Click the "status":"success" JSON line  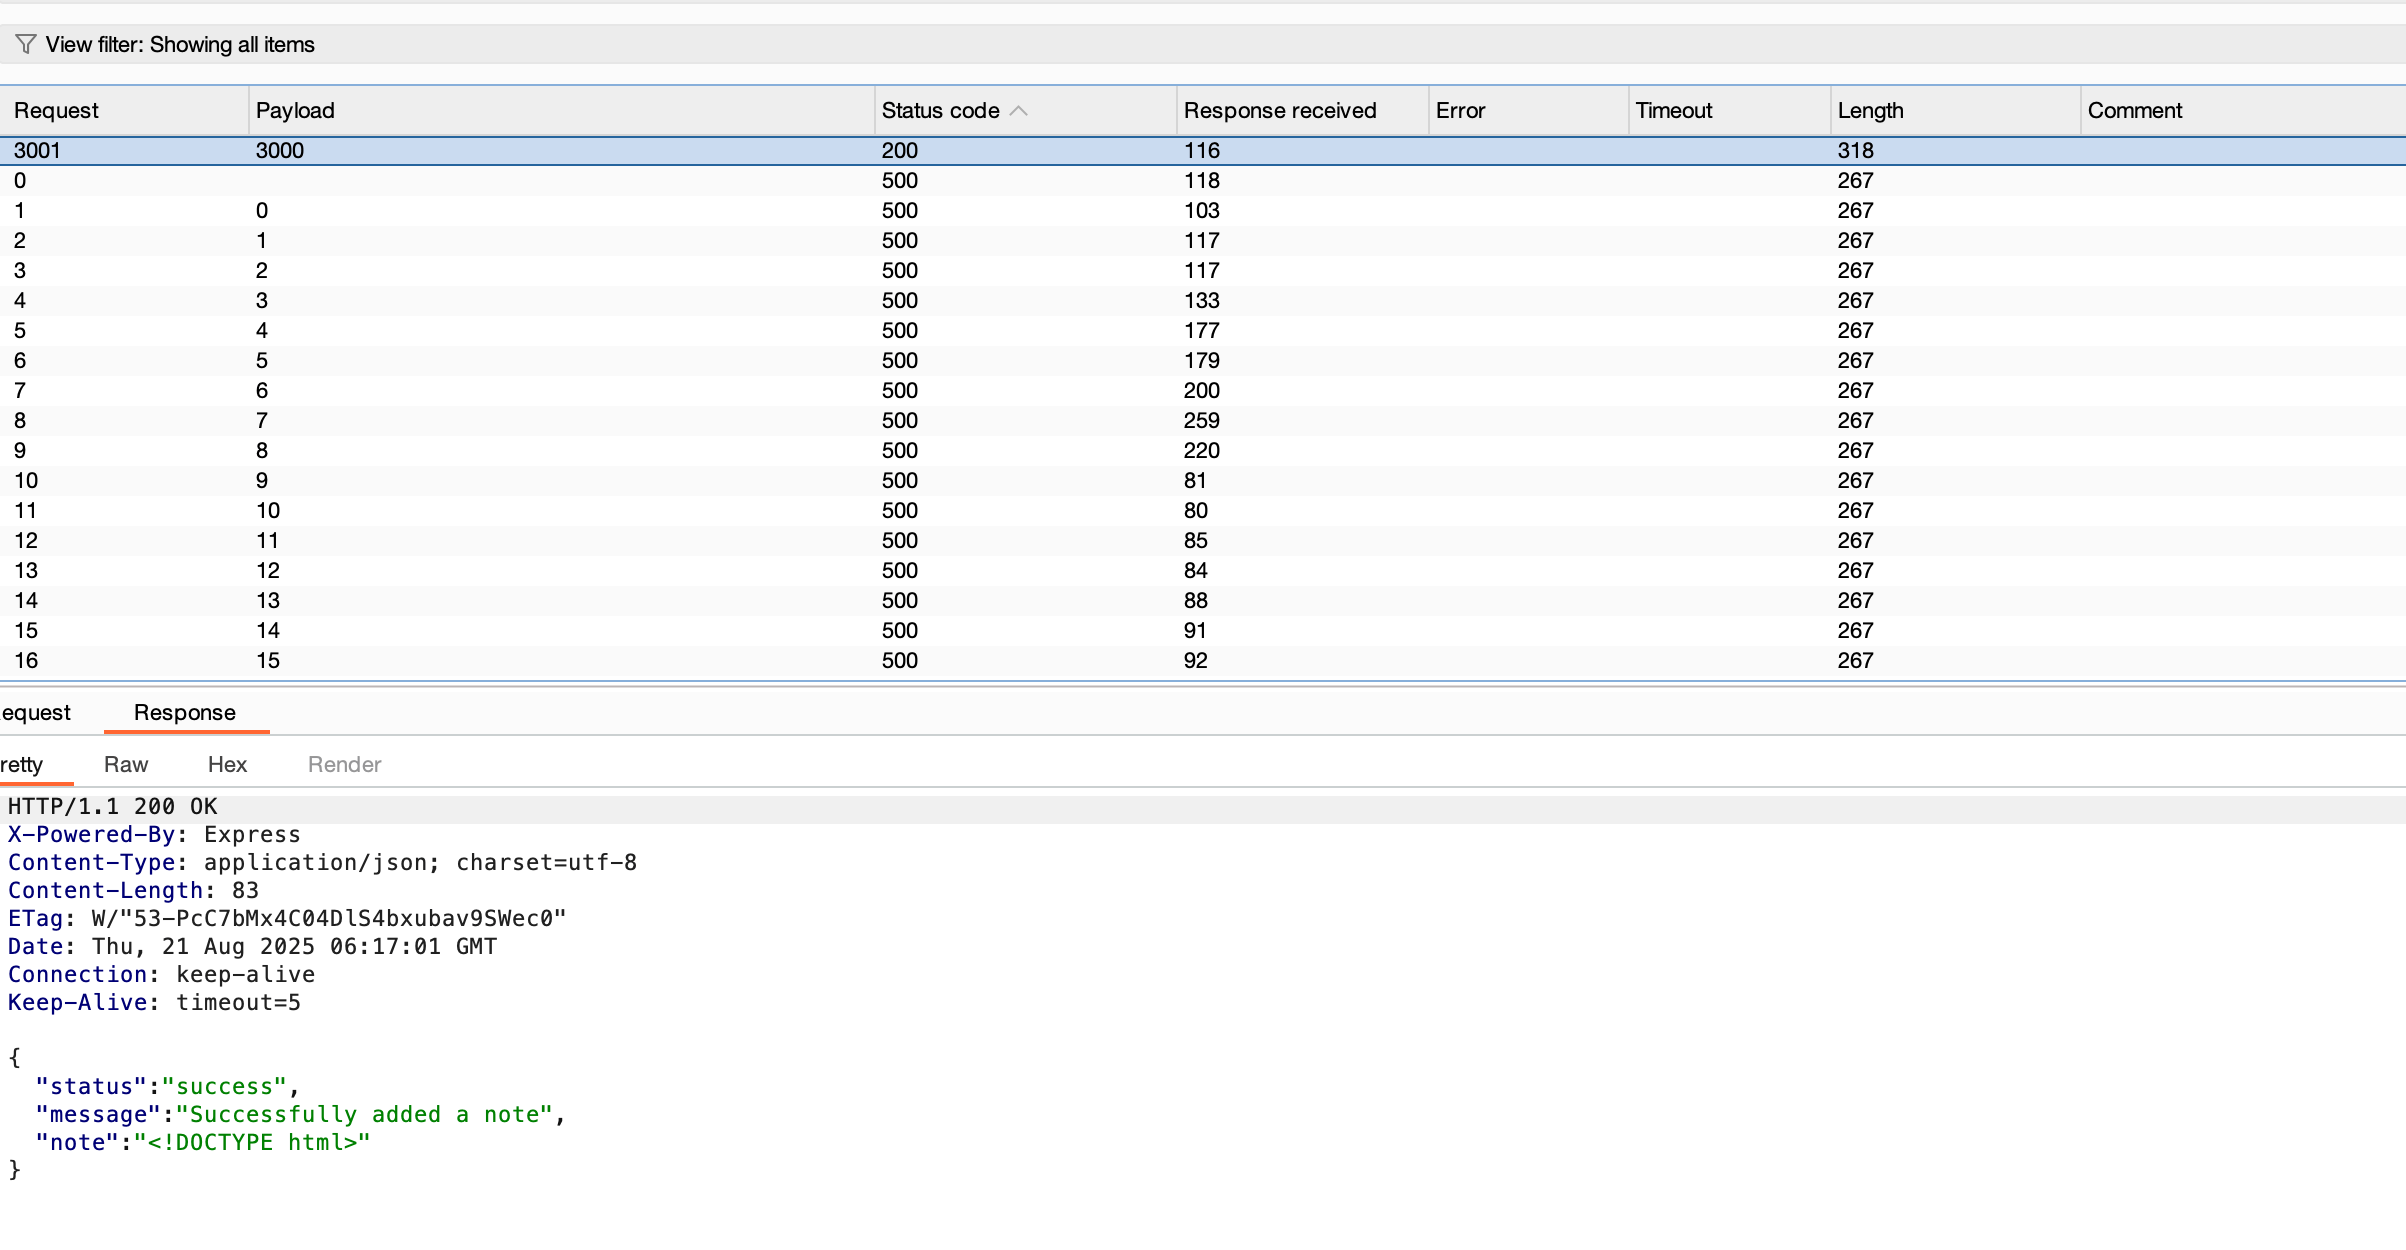tap(168, 1086)
